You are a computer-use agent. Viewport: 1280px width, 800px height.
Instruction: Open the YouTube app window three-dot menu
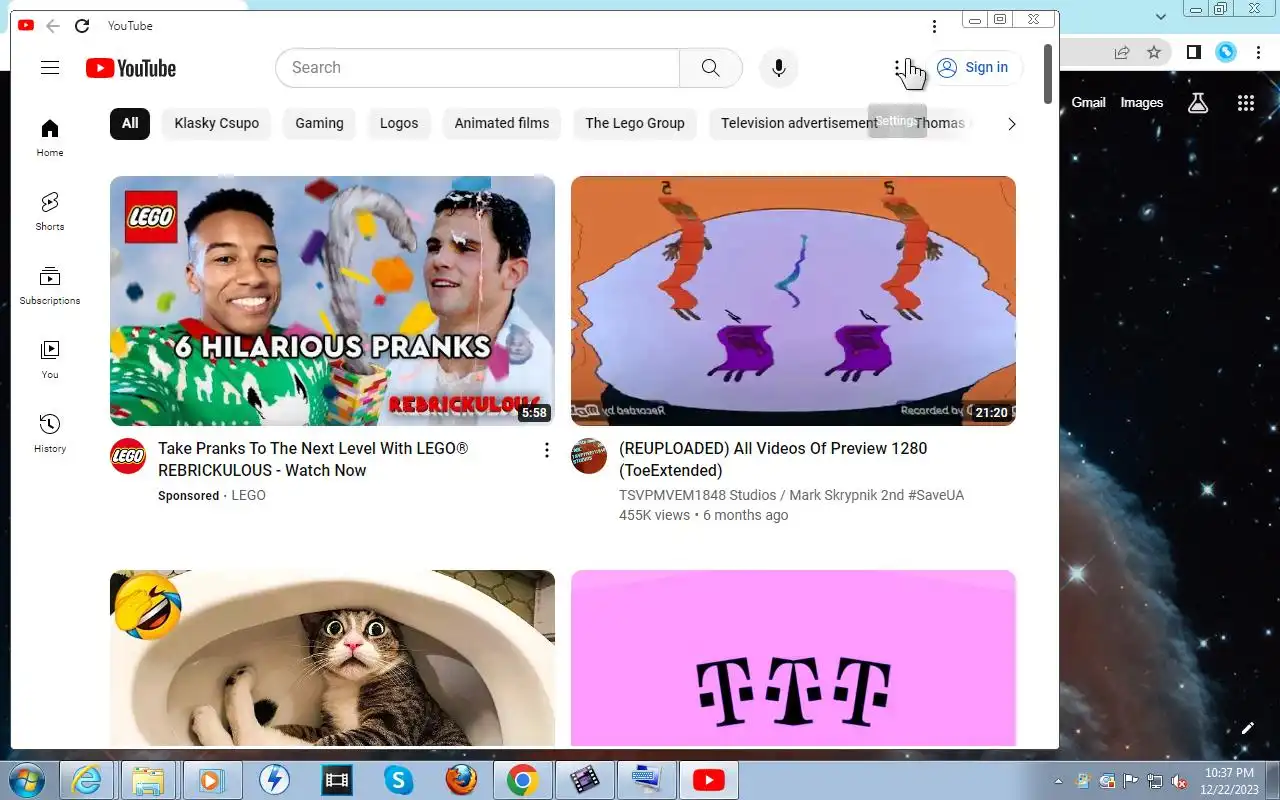pyautogui.click(x=934, y=26)
